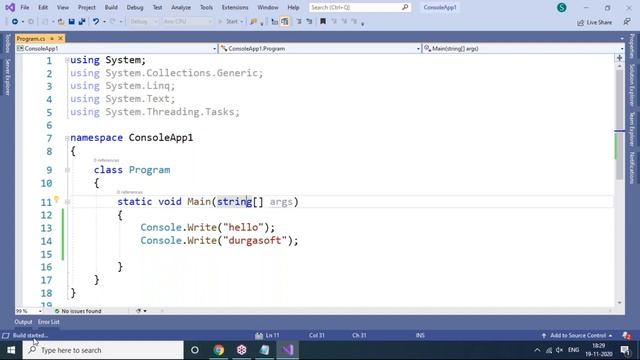Save the current file with disk icon
The height and width of the screenshot is (360, 640).
click(x=71, y=22)
